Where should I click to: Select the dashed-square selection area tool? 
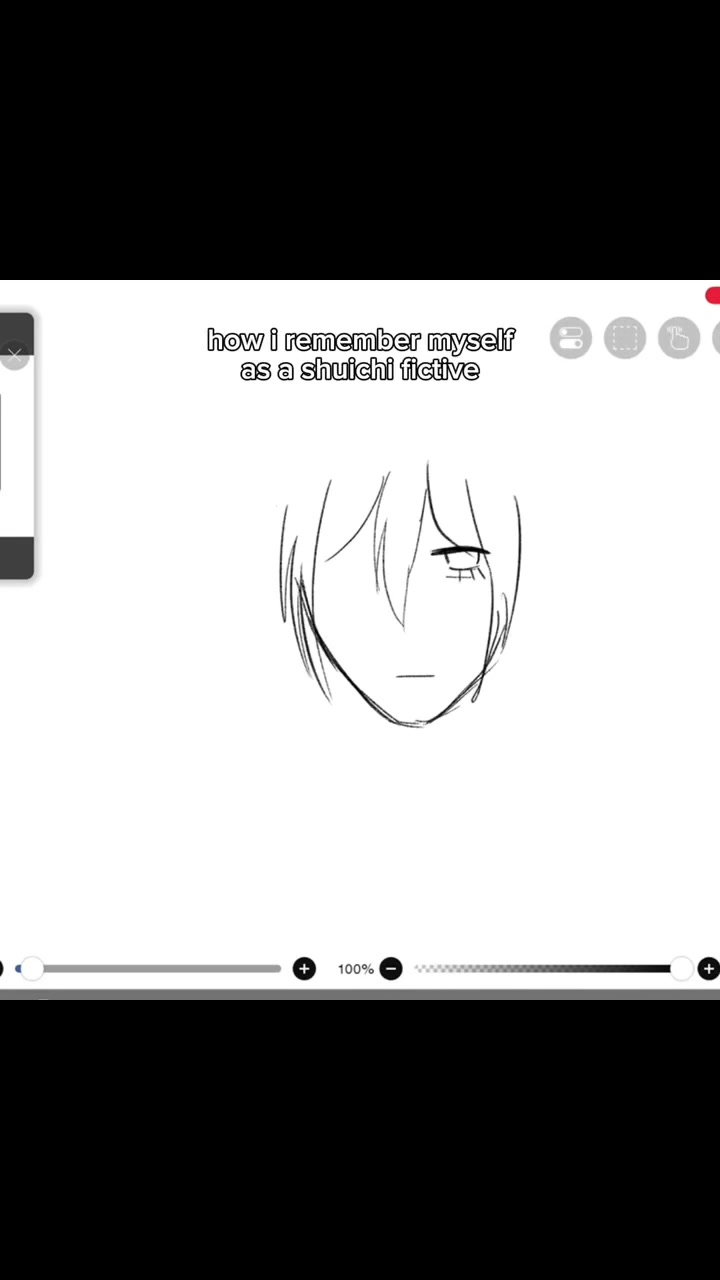pos(625,338)
